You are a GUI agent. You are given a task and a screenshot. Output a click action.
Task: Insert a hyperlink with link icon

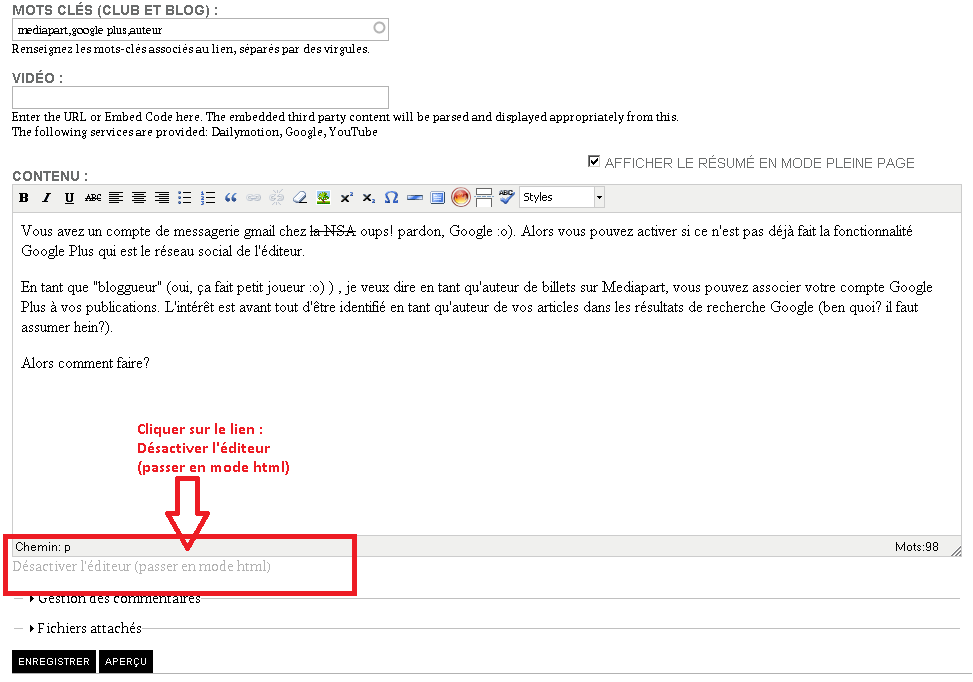point(254,197)
